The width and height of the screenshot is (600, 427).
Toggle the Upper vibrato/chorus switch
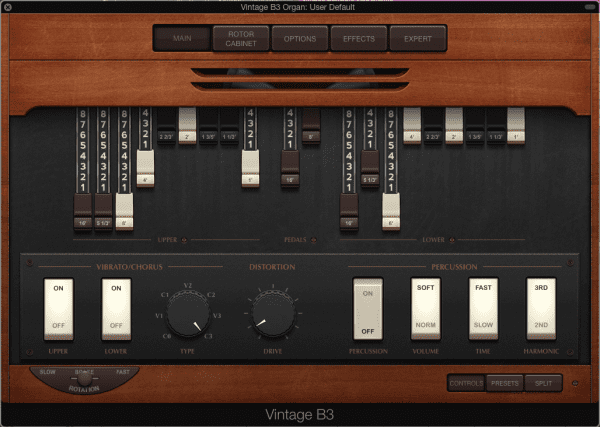(58, 308)
